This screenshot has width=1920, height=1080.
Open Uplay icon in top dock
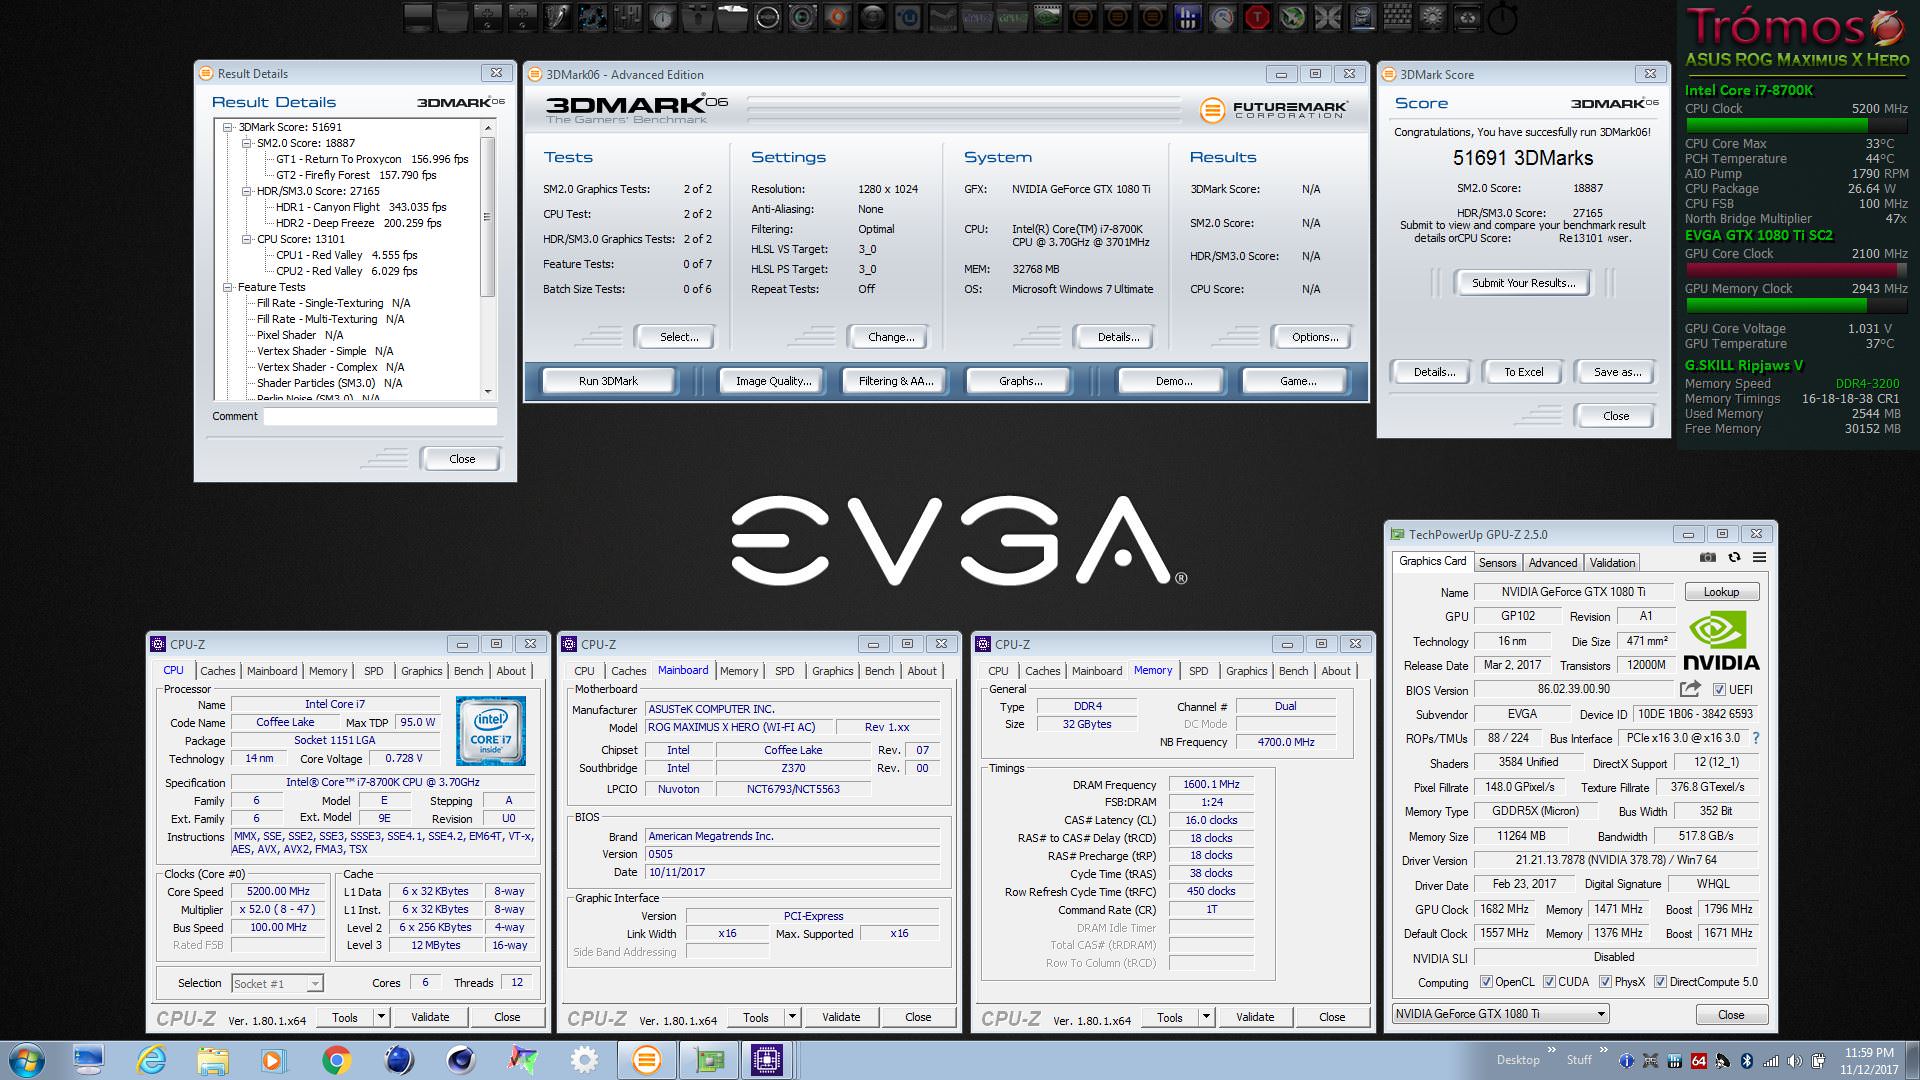point(907,17)
